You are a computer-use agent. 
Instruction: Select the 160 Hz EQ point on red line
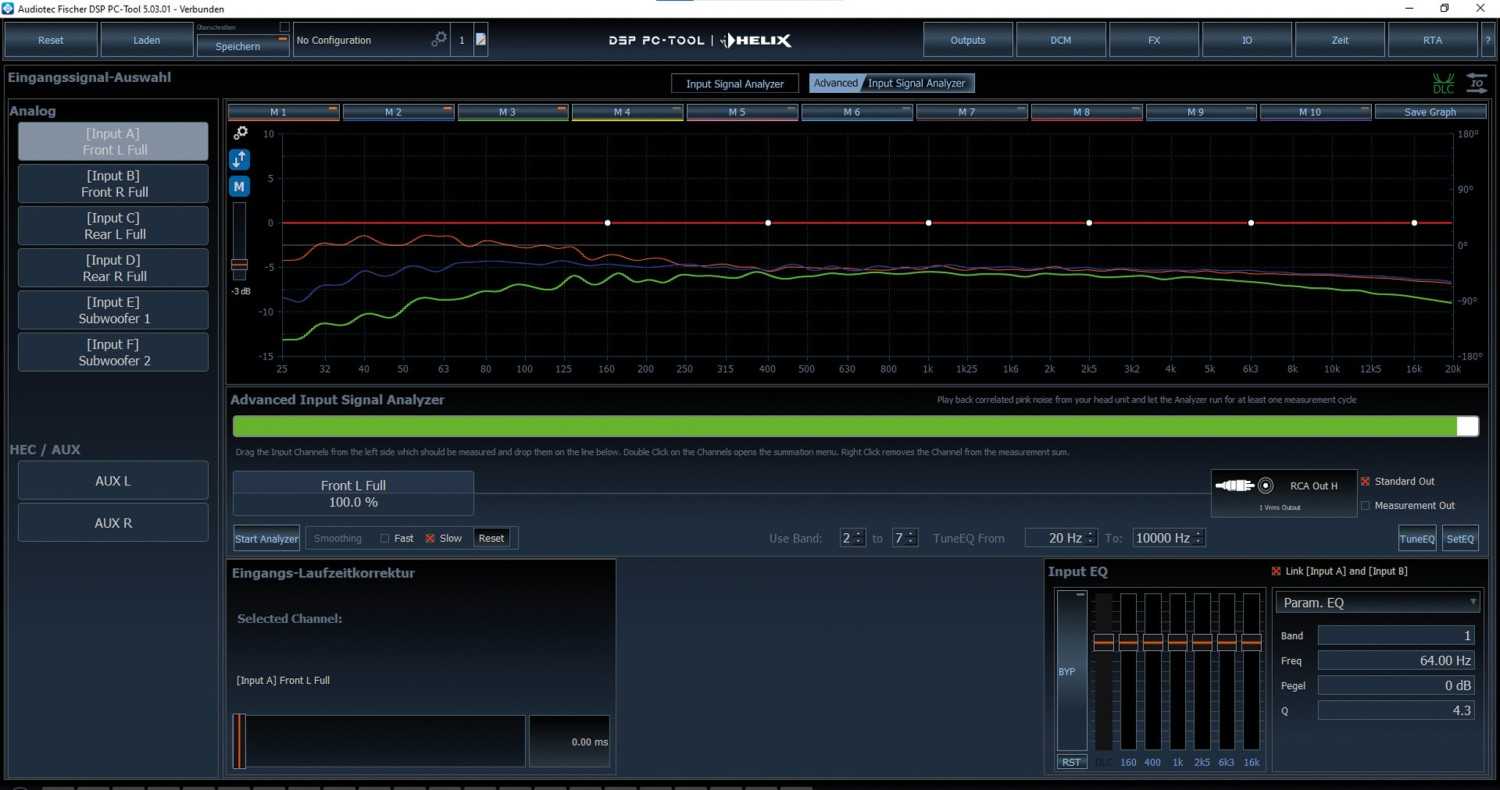[x=607, y=223]
